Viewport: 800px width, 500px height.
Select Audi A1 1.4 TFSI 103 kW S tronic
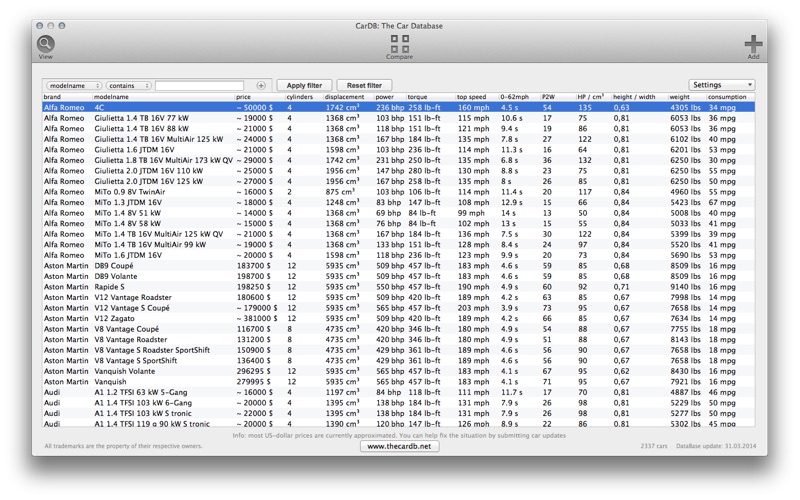click(398, 413)
